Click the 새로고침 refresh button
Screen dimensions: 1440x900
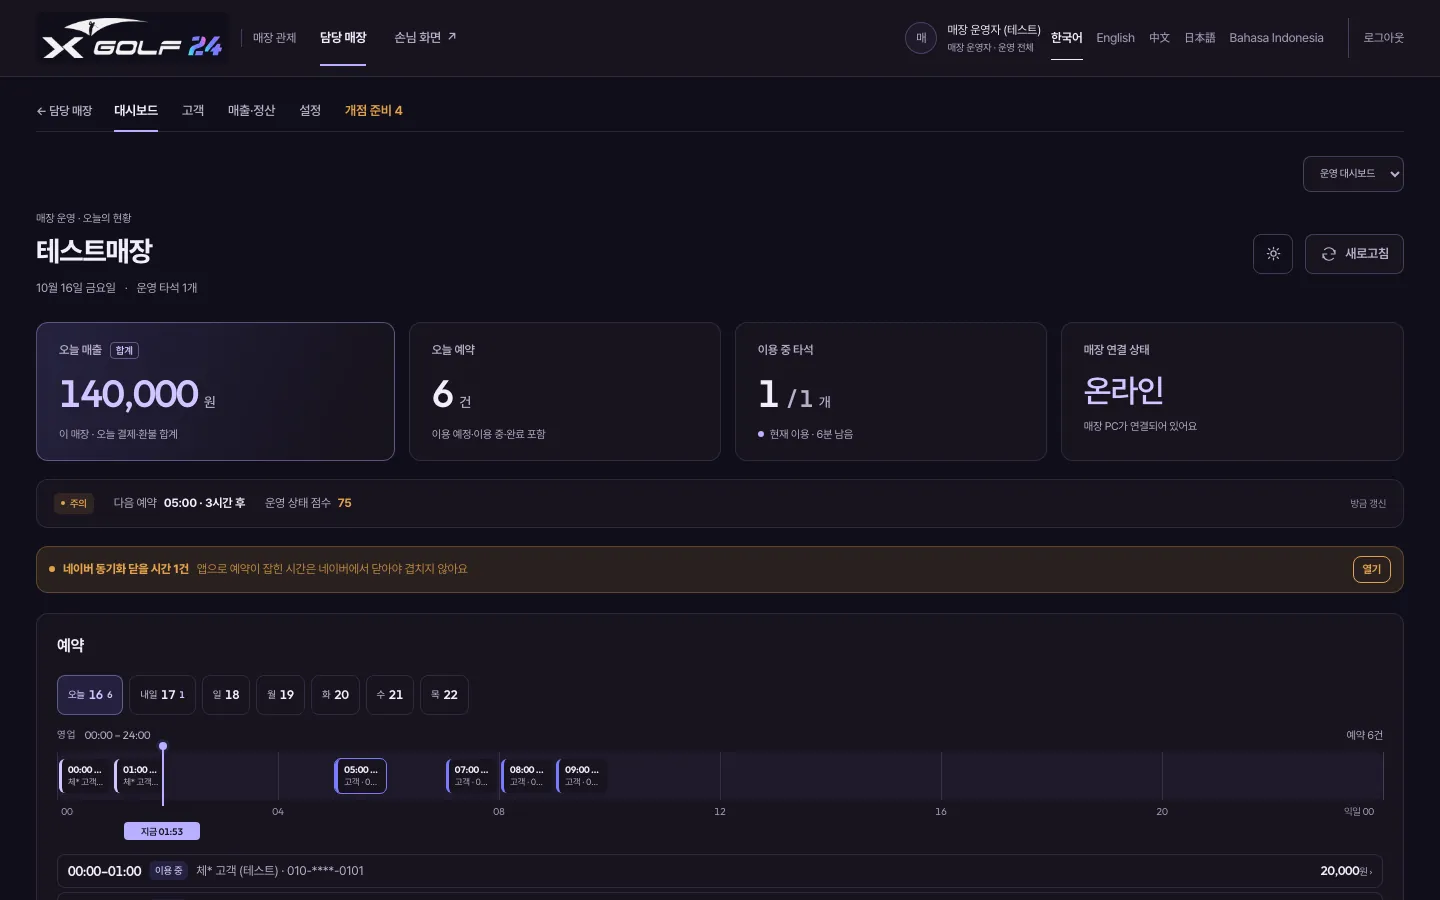pyautogui.click(x=1354, y=254)
